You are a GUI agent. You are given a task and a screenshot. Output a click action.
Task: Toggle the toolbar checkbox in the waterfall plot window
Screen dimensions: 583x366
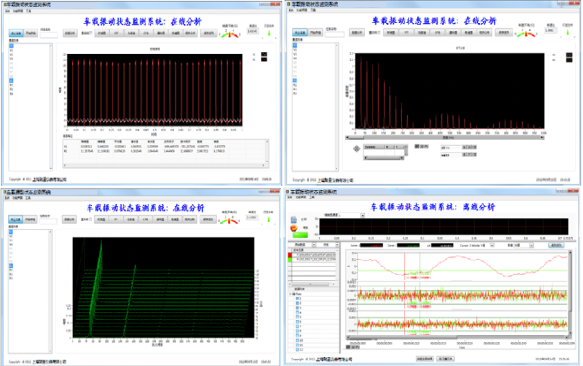point(90,219)
